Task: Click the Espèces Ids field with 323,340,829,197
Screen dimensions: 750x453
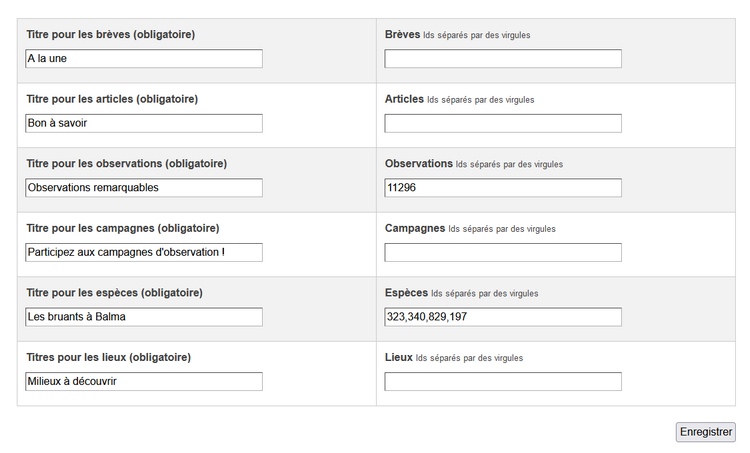Action: pos(503,317)
